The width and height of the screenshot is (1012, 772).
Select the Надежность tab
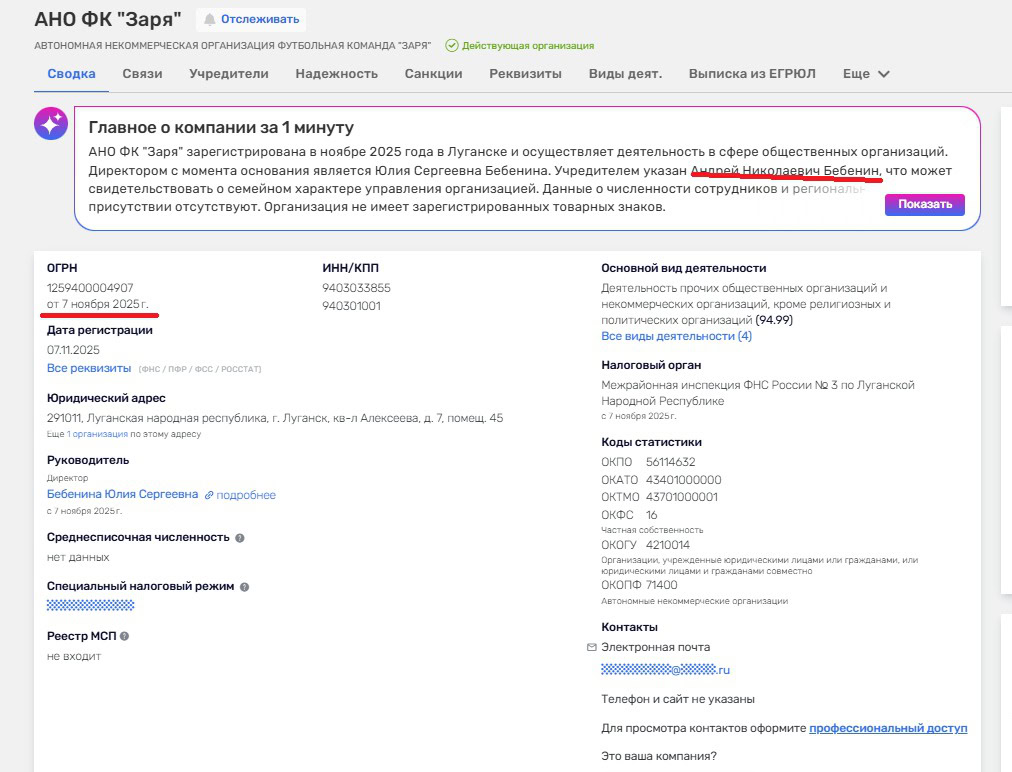[x=336, y=74]
